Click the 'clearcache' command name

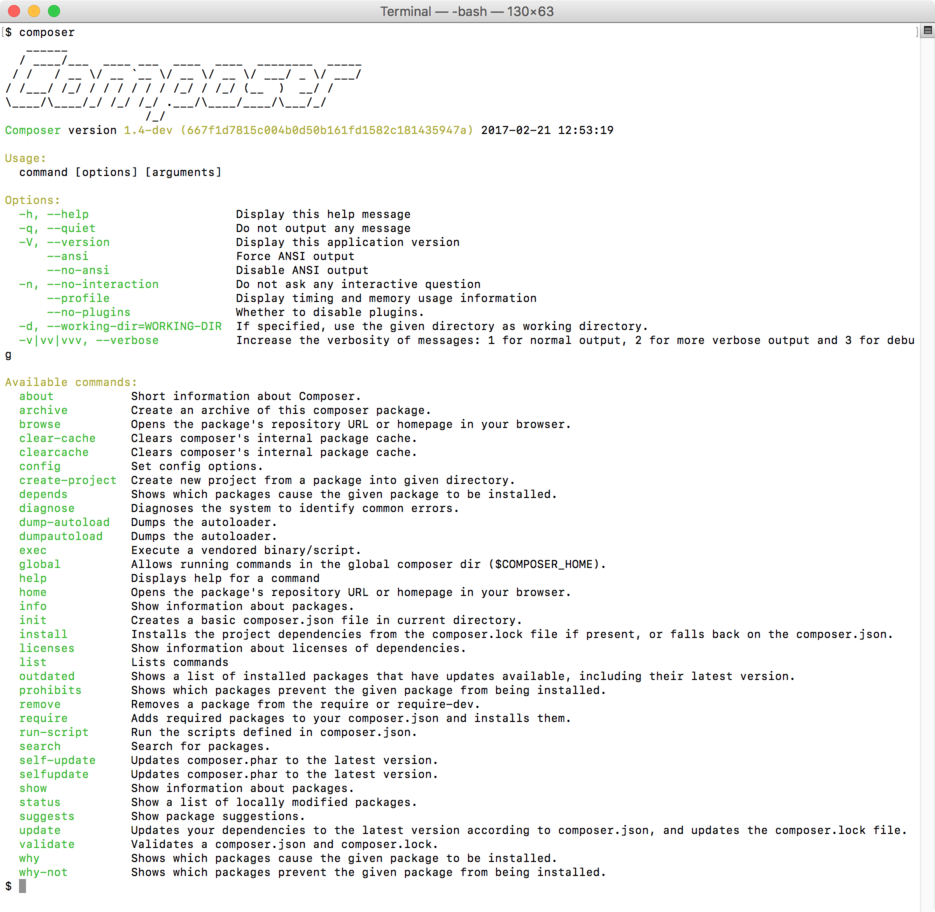(x=54, y=452)
